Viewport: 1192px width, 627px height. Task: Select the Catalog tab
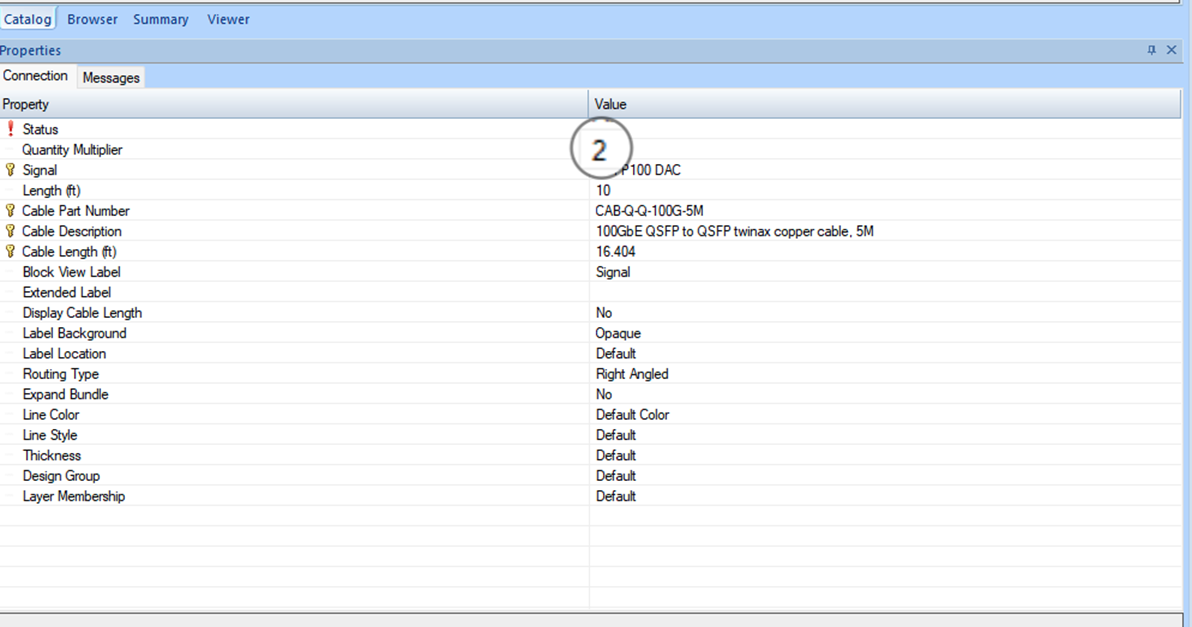(x=27, y=19)
